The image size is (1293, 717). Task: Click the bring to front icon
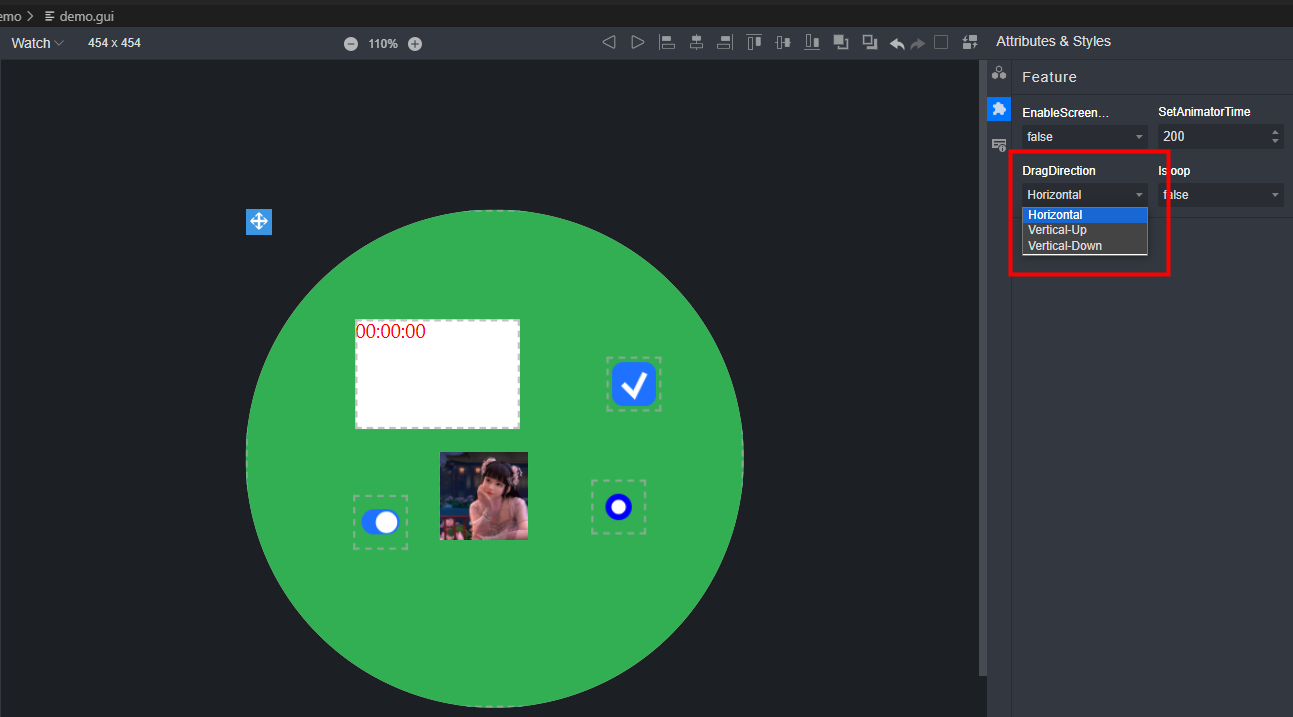841,42
